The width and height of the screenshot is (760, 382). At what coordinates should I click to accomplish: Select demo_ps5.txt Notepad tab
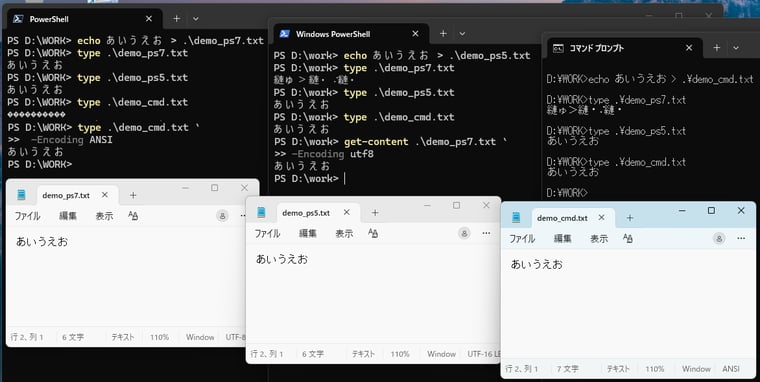(x=318, y=213)
